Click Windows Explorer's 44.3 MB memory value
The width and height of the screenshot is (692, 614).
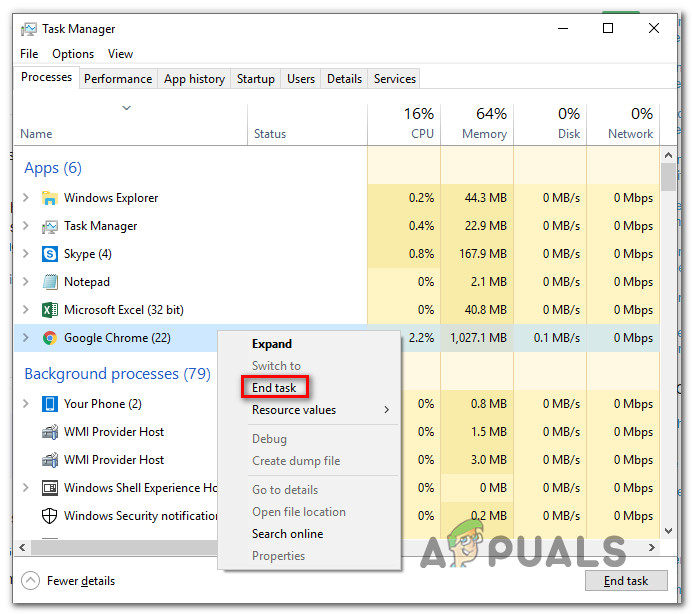pos(485,198)
